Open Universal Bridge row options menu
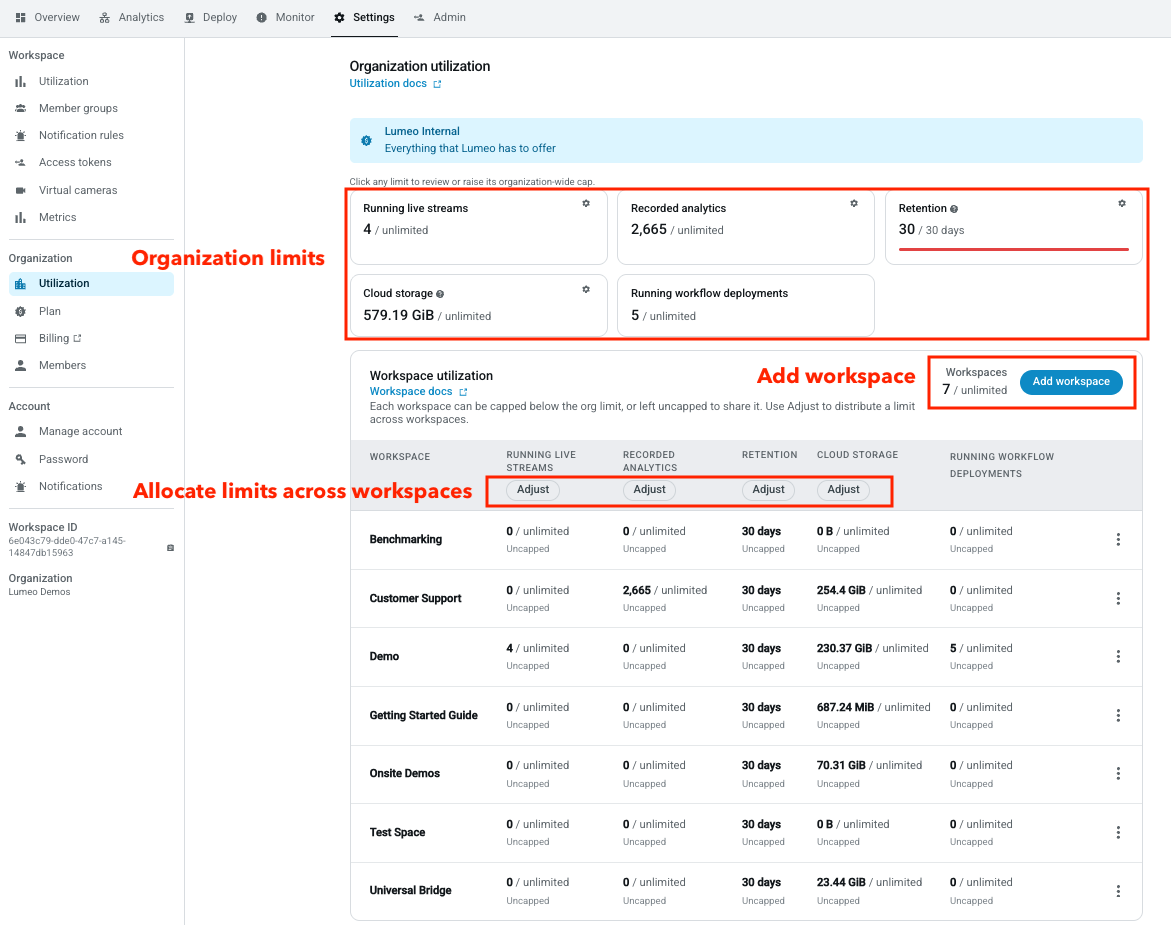Viewport: 1171px width, 925px height. pyautogui.click(x=1118, y=891)
